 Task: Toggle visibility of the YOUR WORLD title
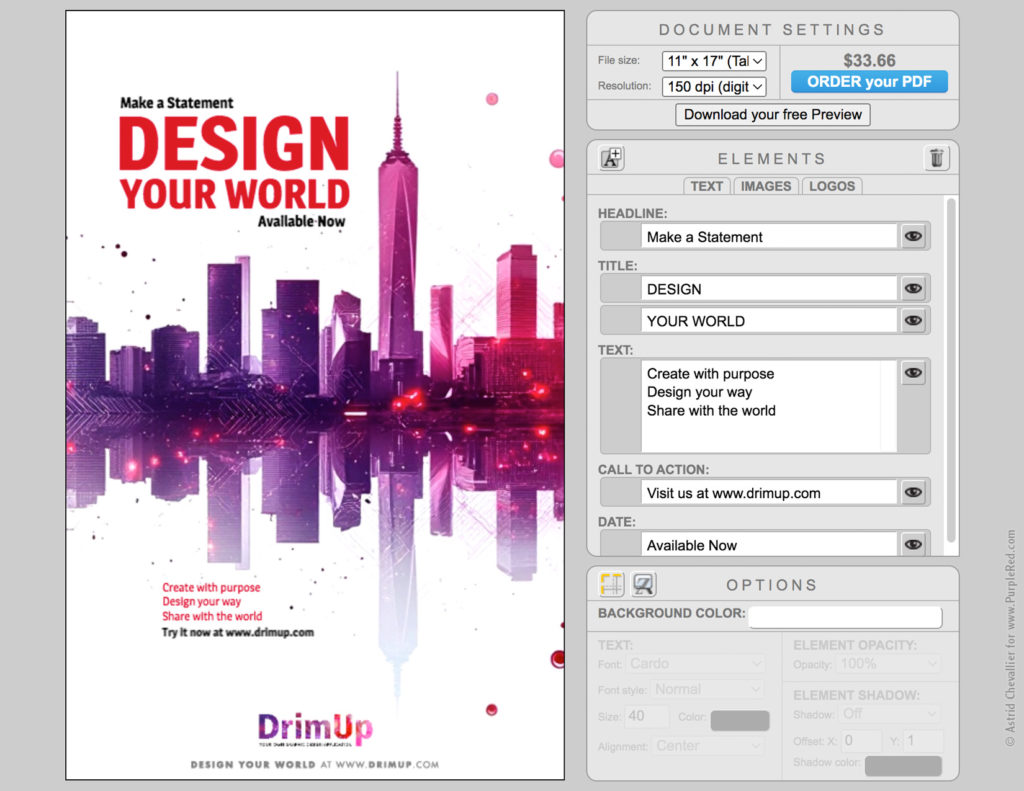[913, 320]
